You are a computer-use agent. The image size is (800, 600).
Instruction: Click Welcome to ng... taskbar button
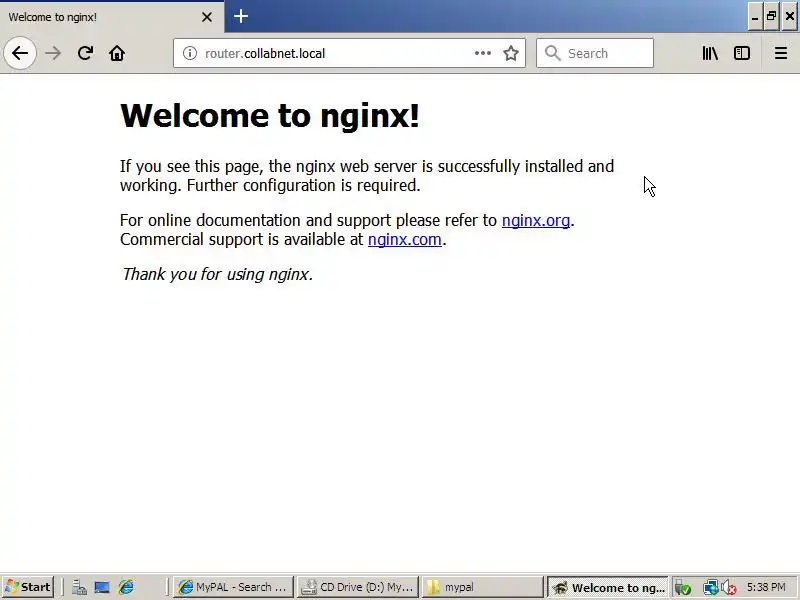607,587
